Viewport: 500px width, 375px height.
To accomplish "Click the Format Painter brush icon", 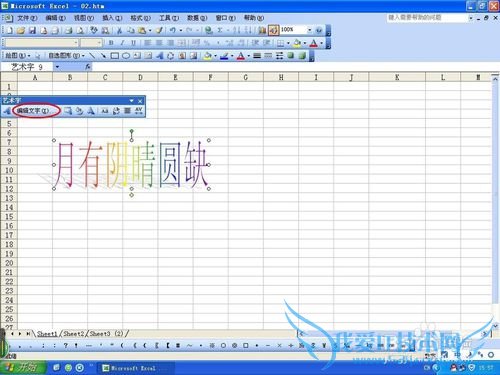I will coord(159,30).
